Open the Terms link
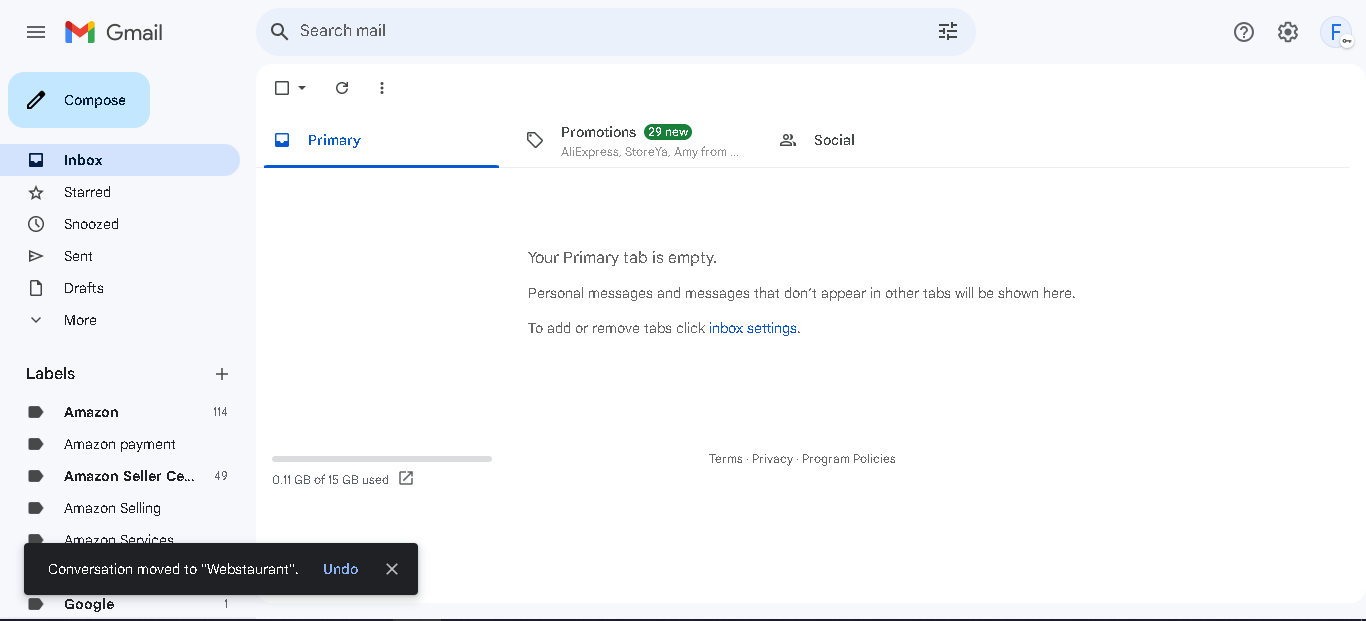 click(x=726, y=459)
